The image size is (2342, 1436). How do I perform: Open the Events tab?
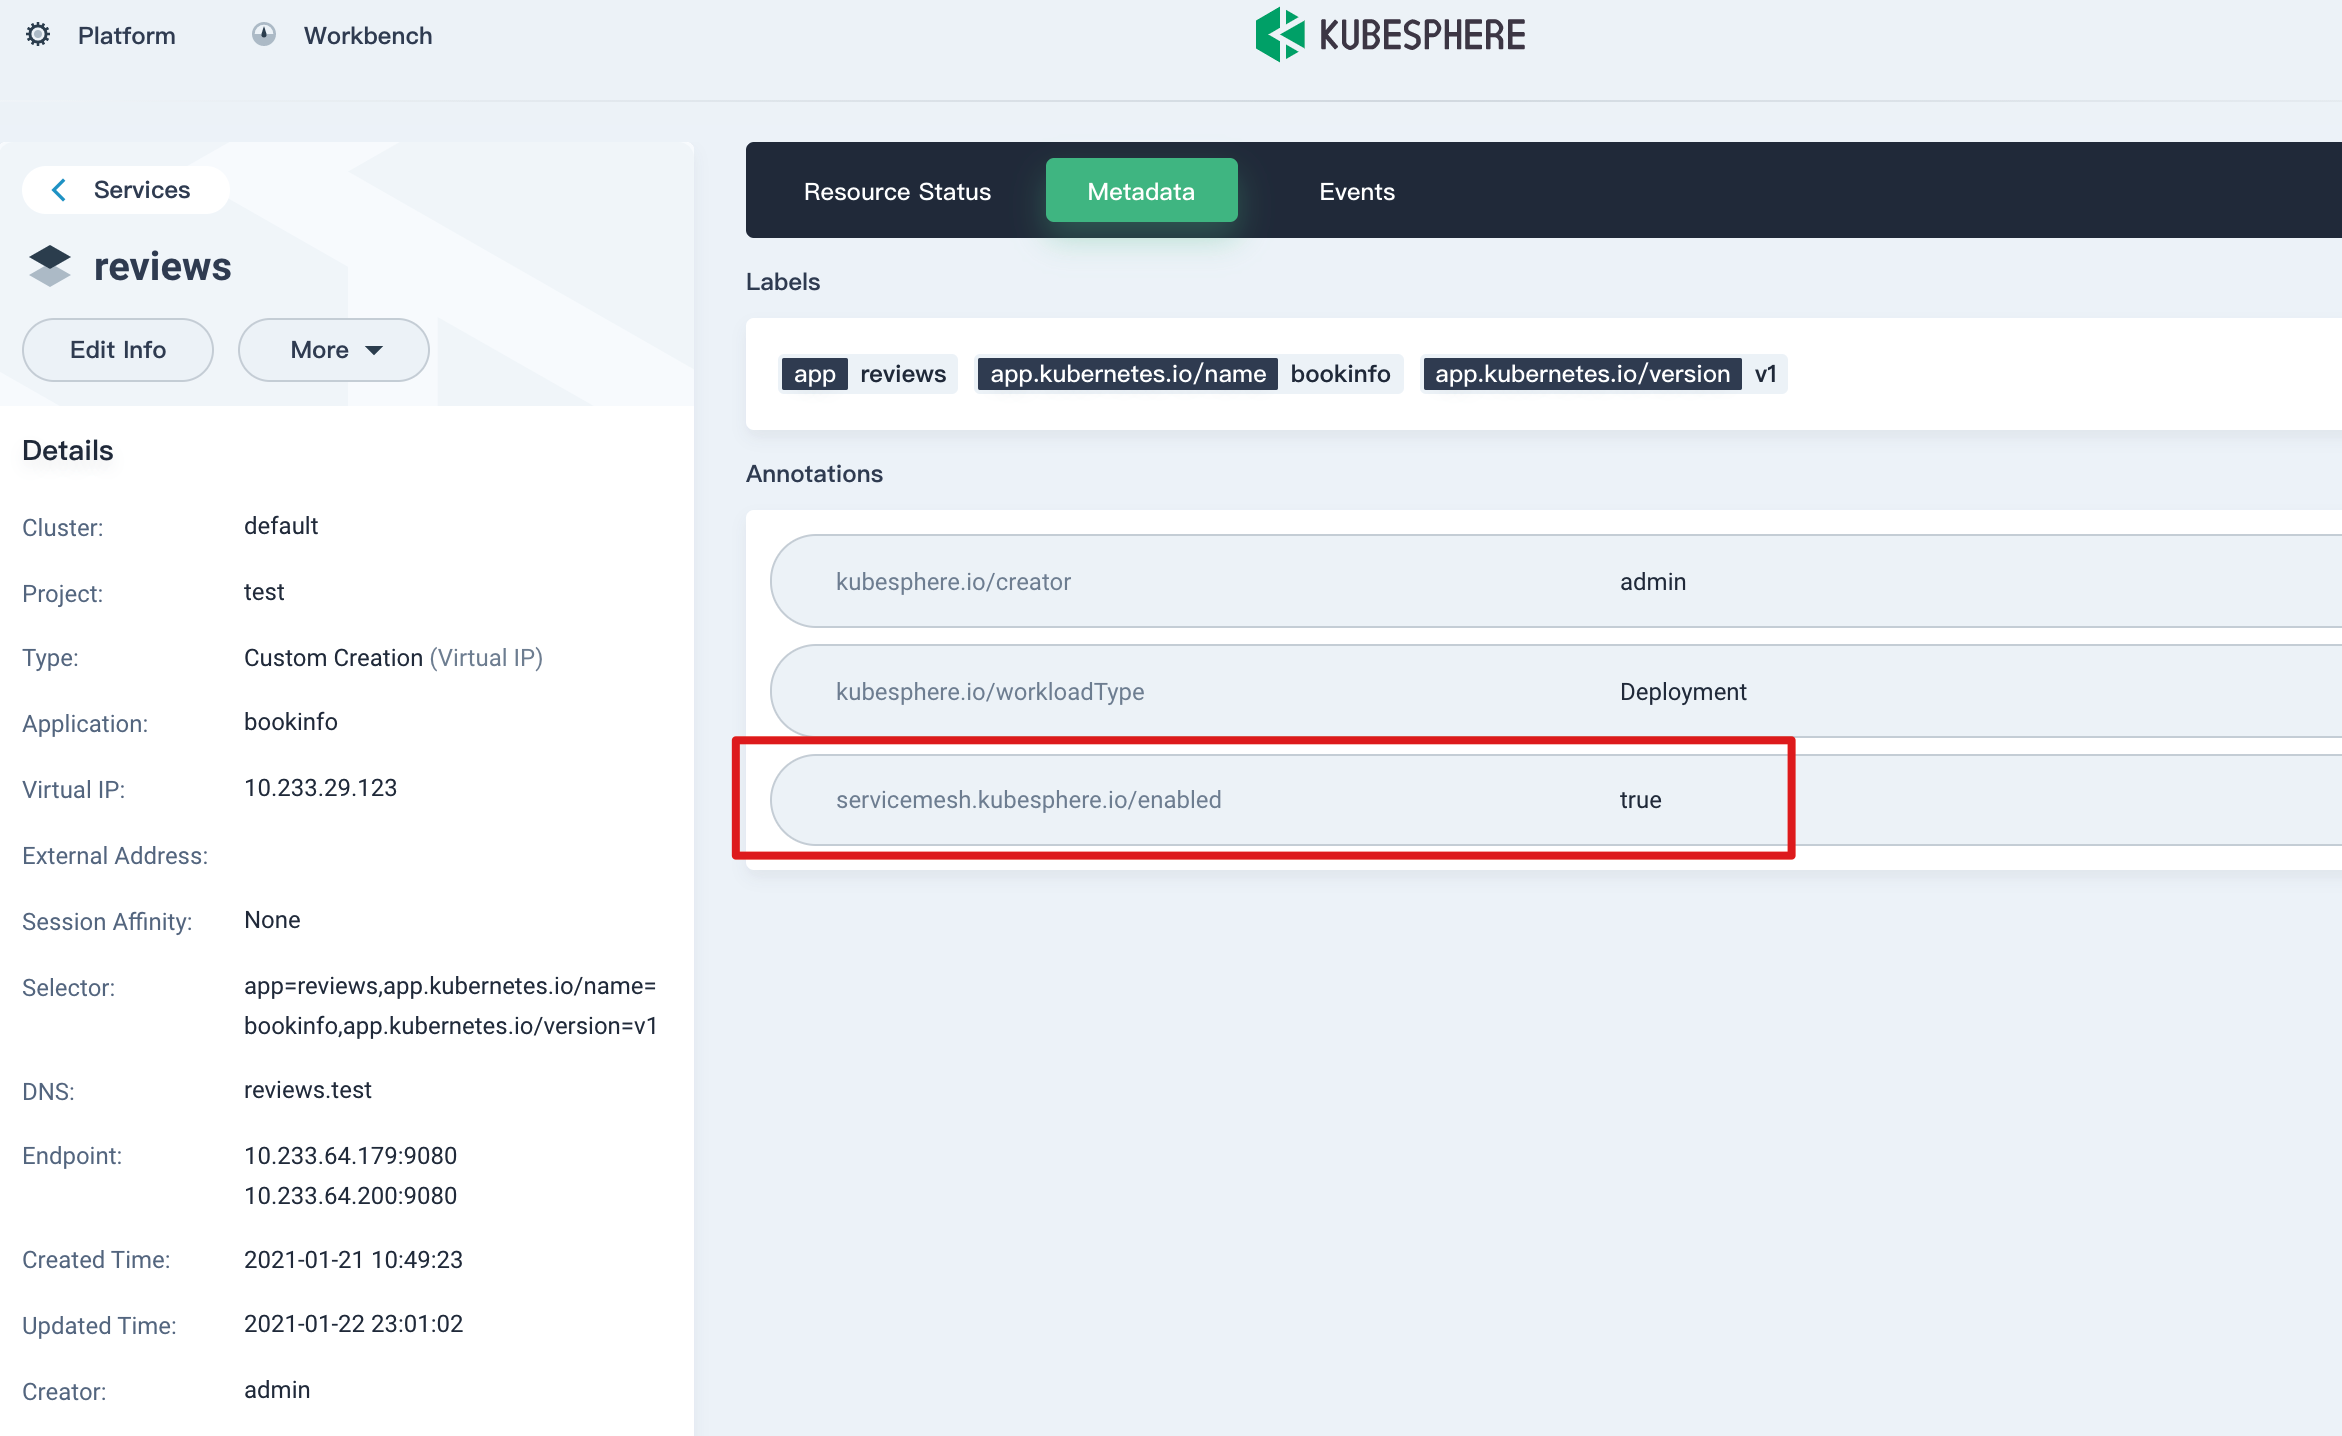(x=1356, y=190)
